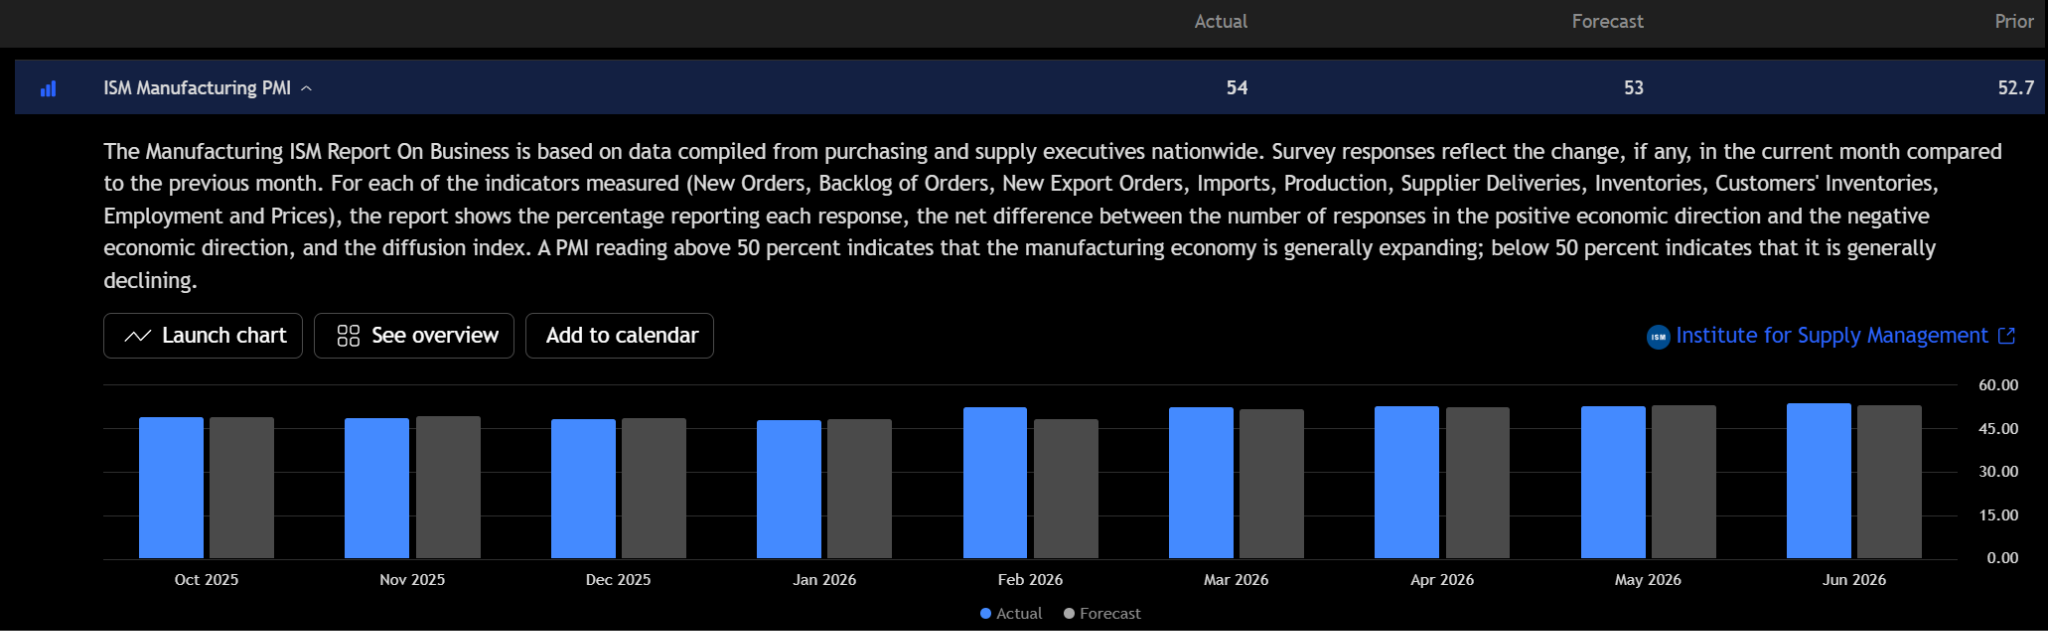
Task: Click the ISM Manufacturing PMI title text
Action: 197,88
